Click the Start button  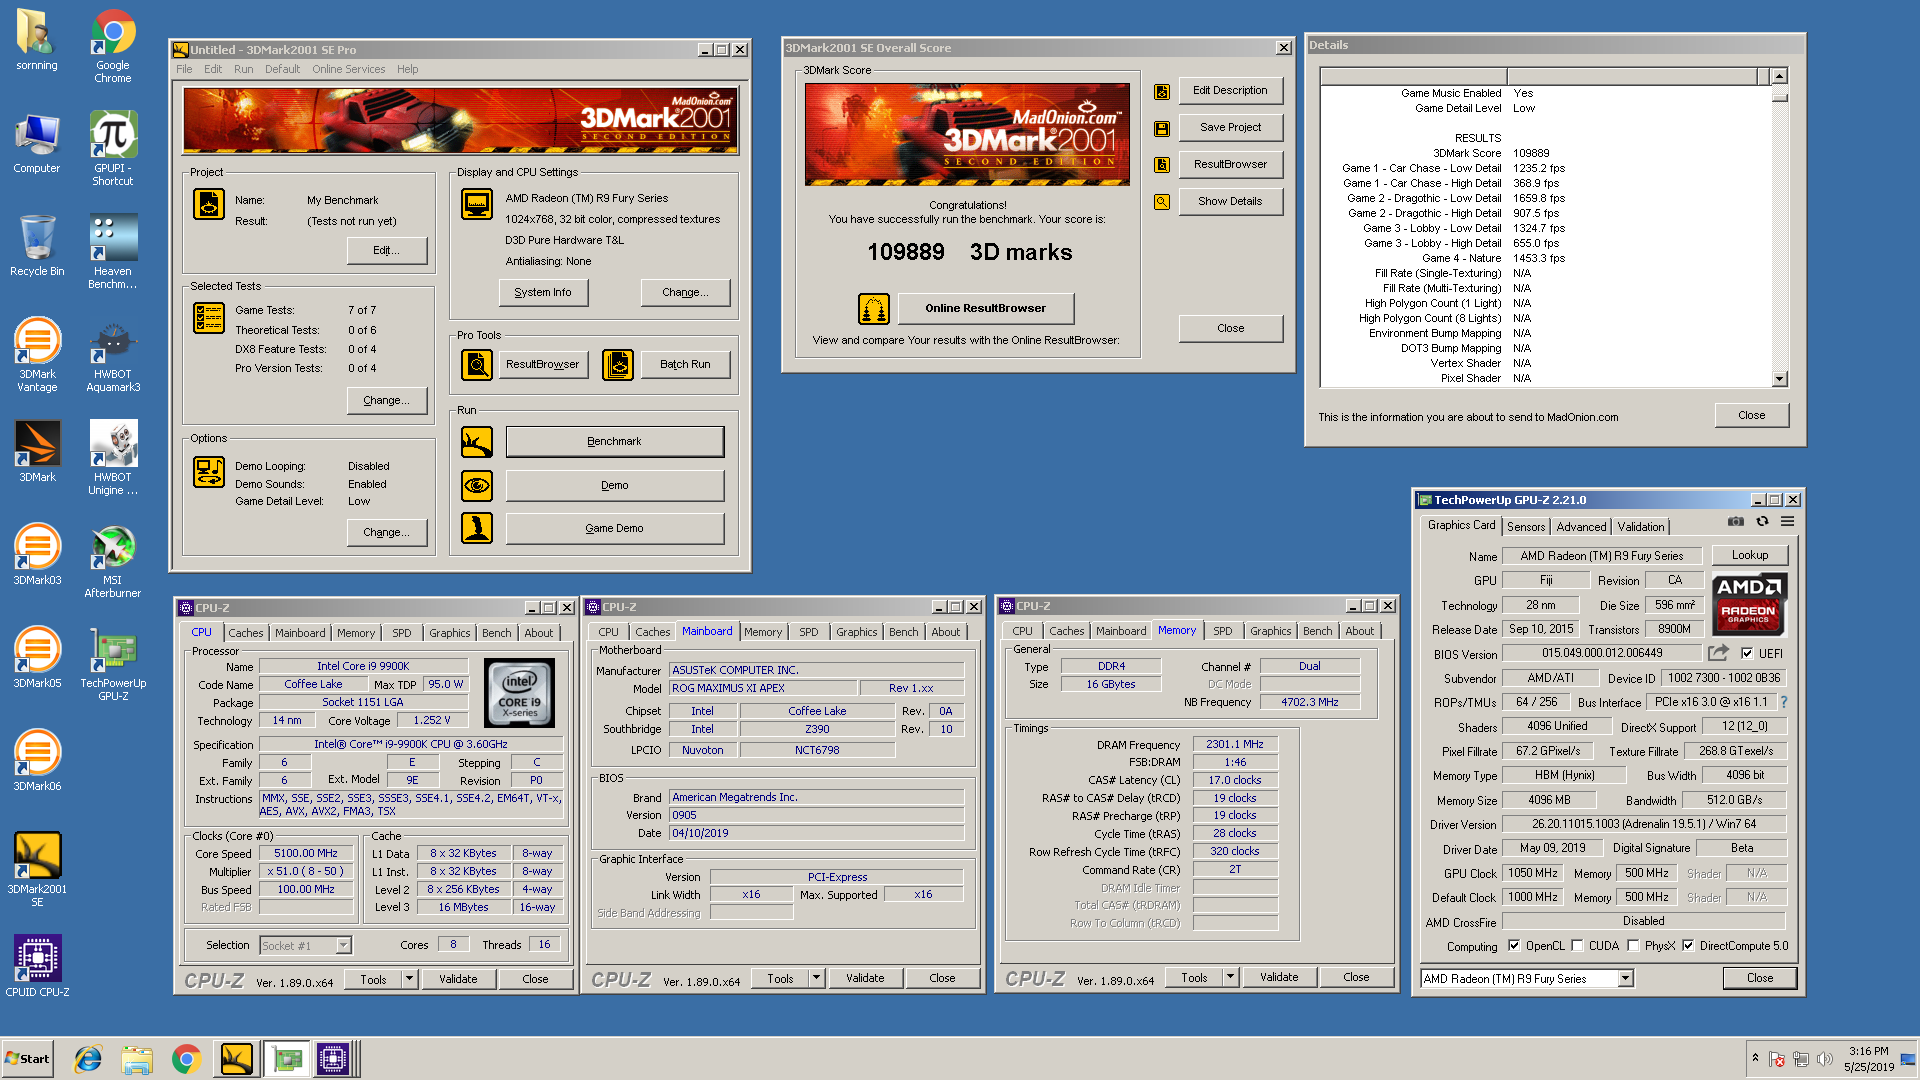tap(27, 1059)
